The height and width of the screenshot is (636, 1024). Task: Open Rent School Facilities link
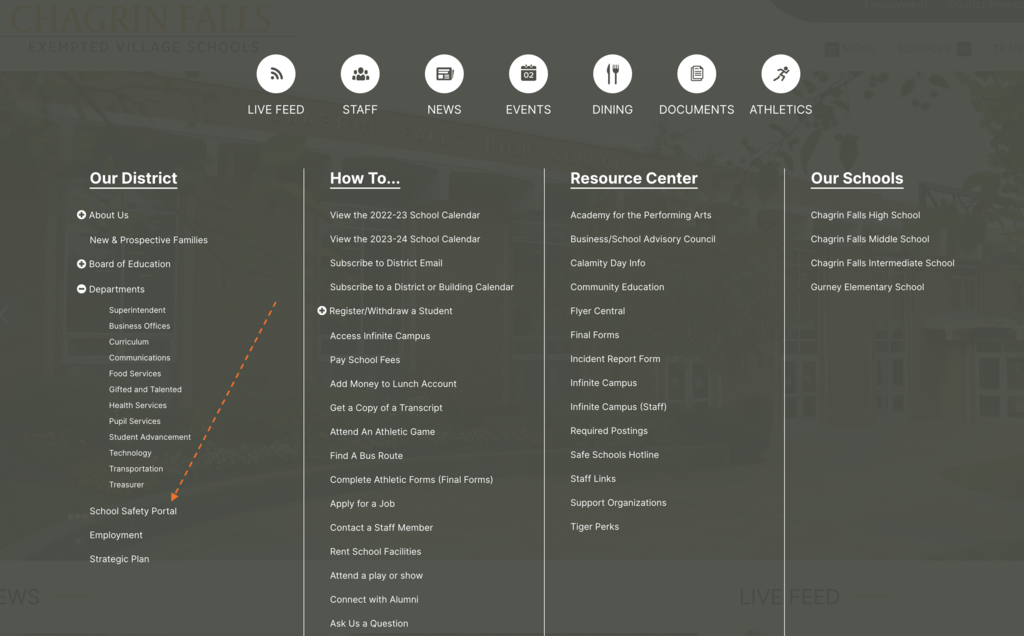point(375,552)
